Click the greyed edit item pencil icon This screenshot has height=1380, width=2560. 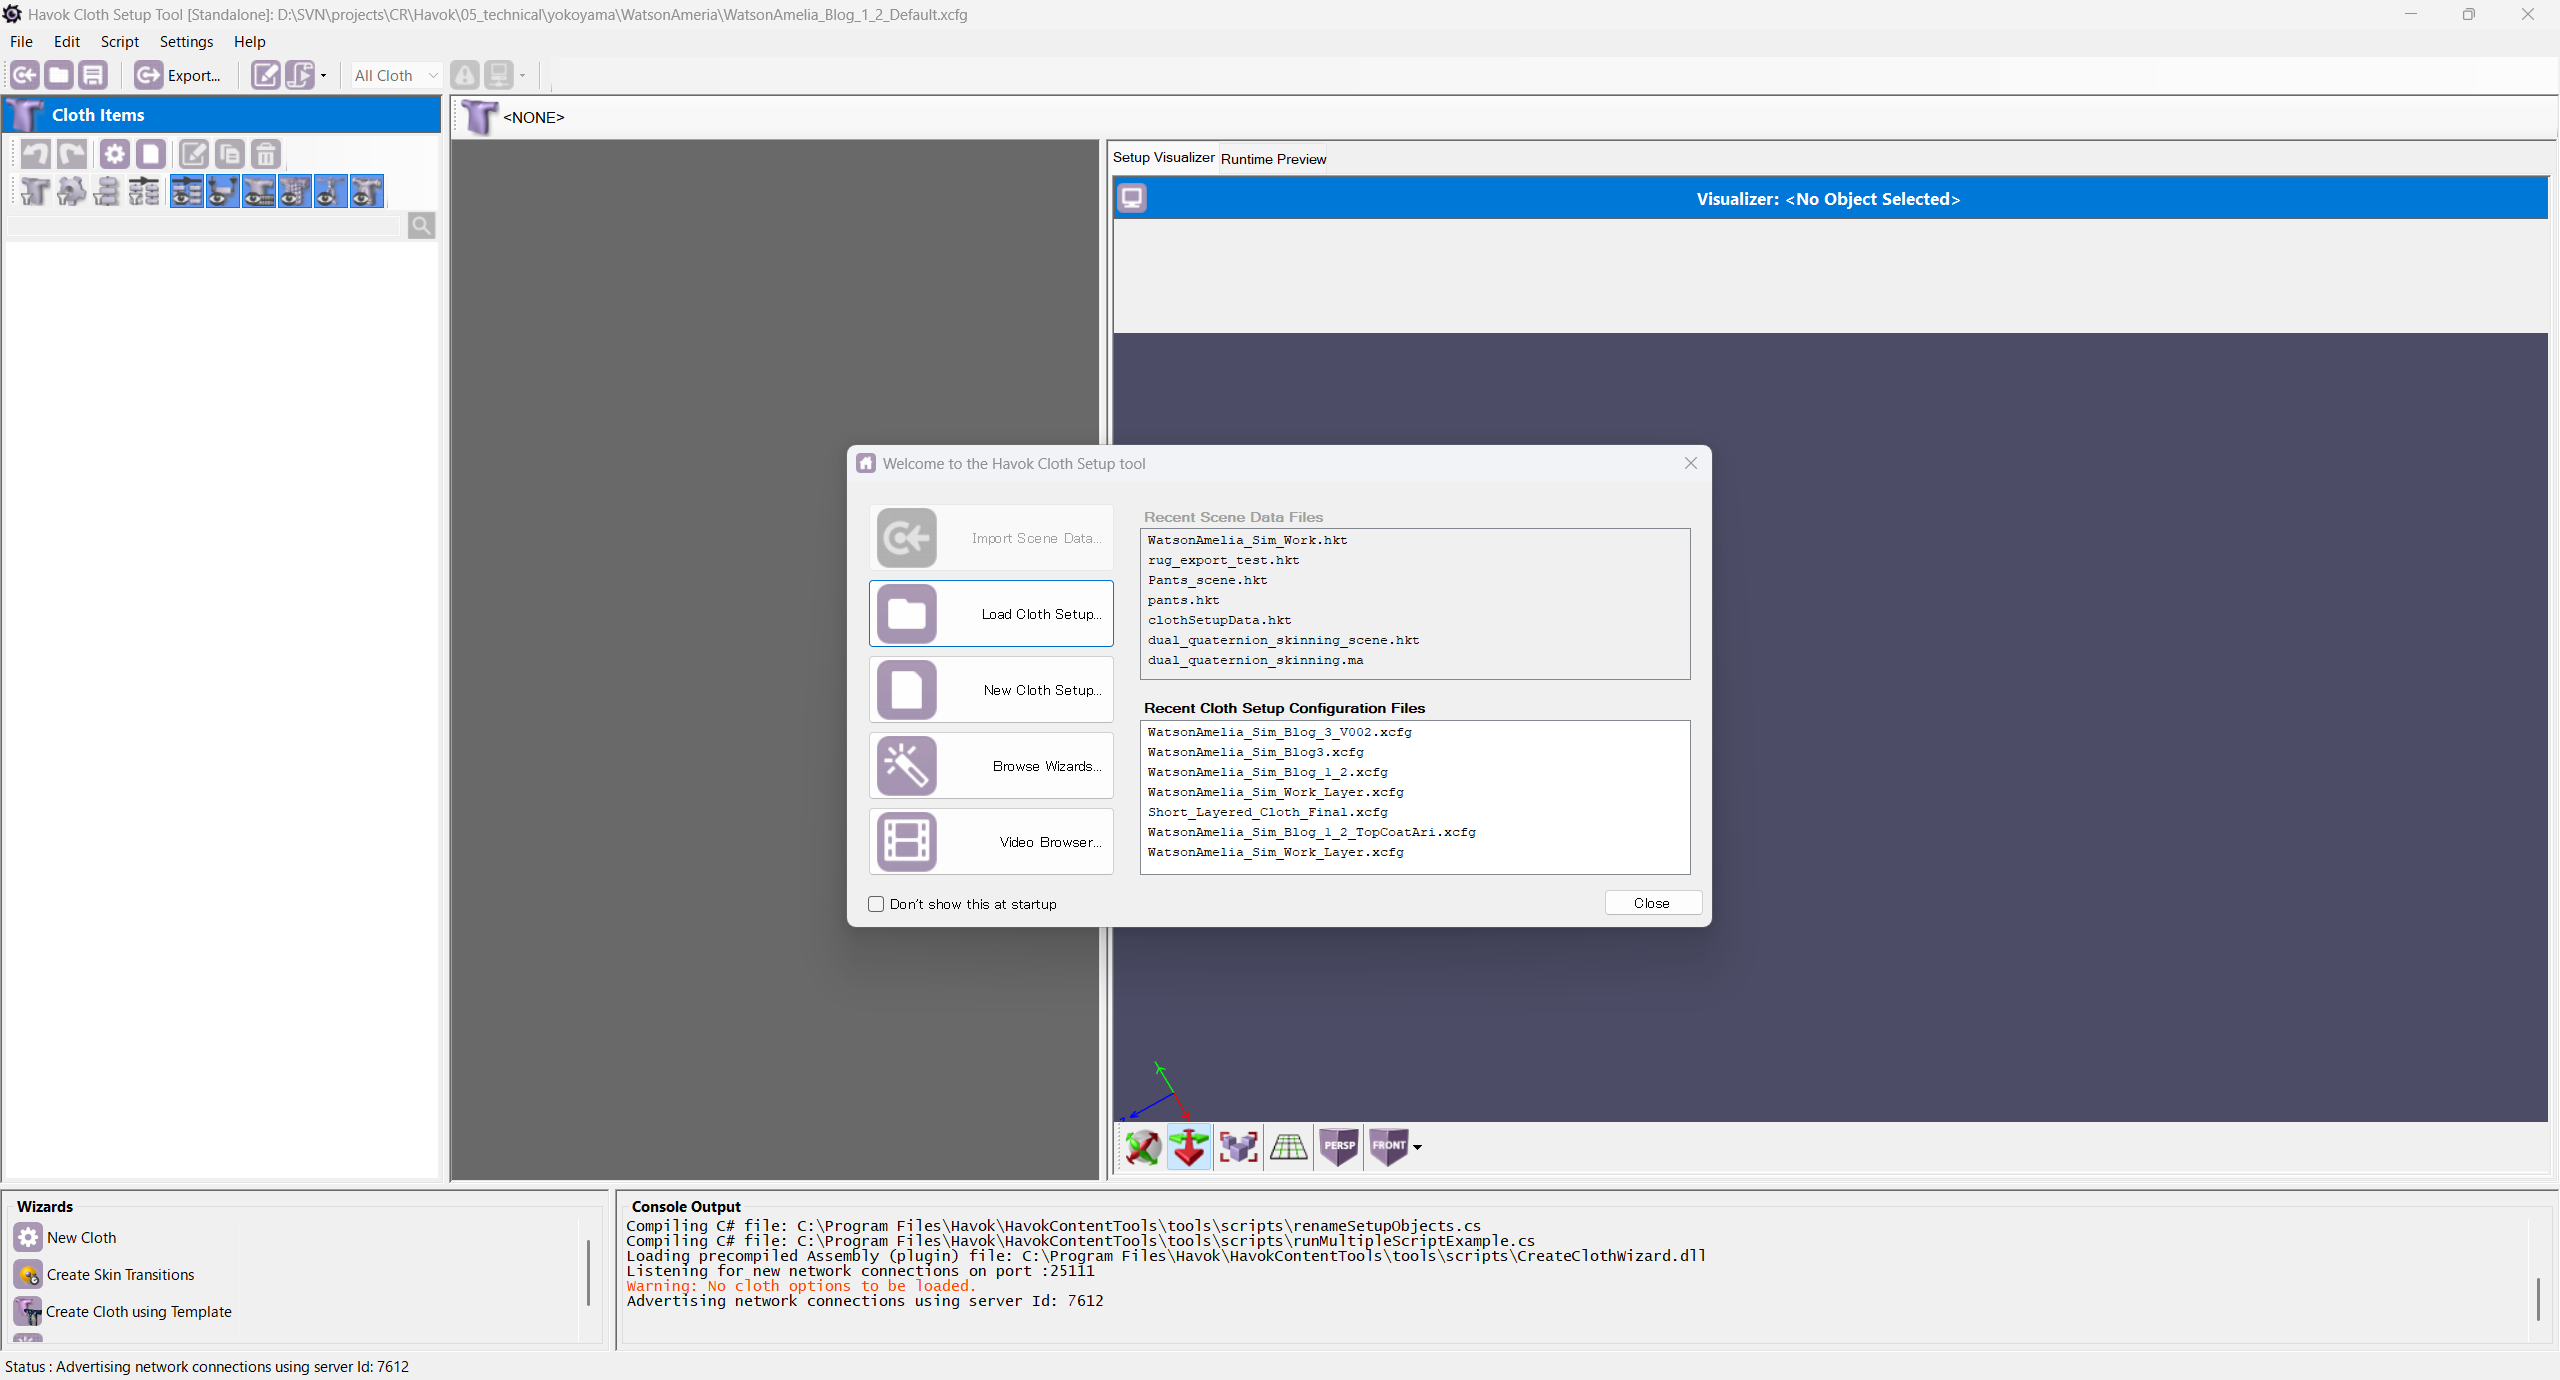coord(194,154)
